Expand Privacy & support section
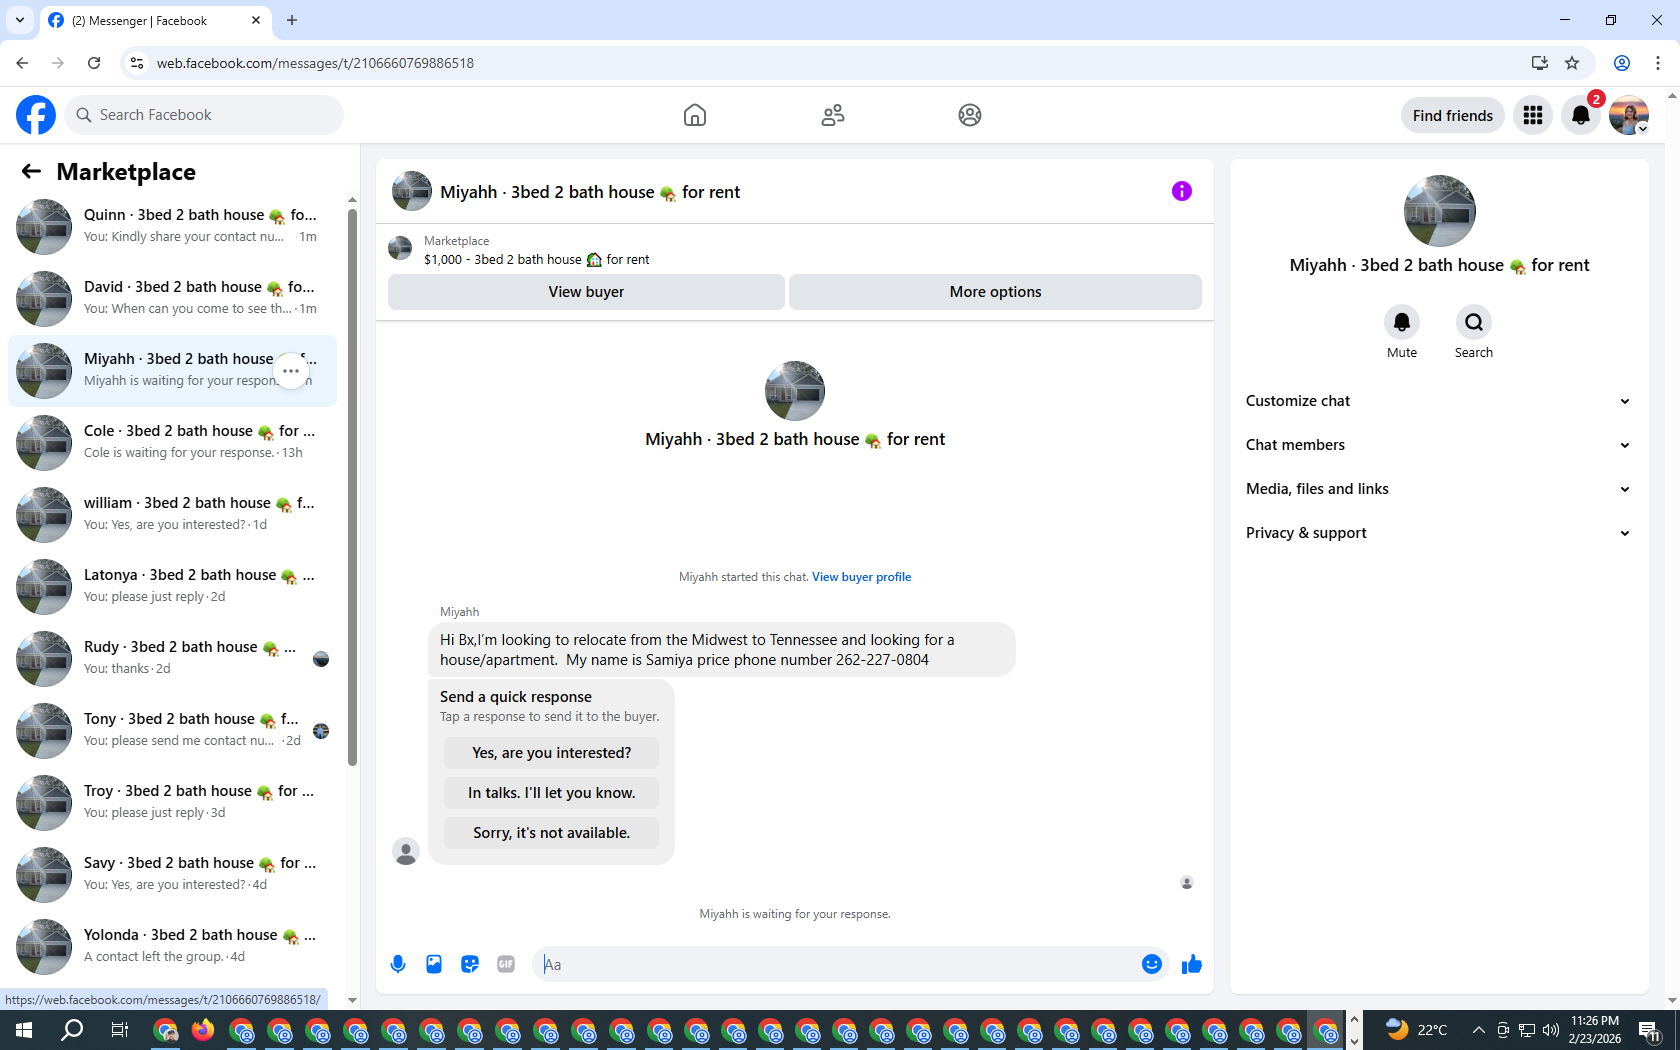 tap(1439, 533)
